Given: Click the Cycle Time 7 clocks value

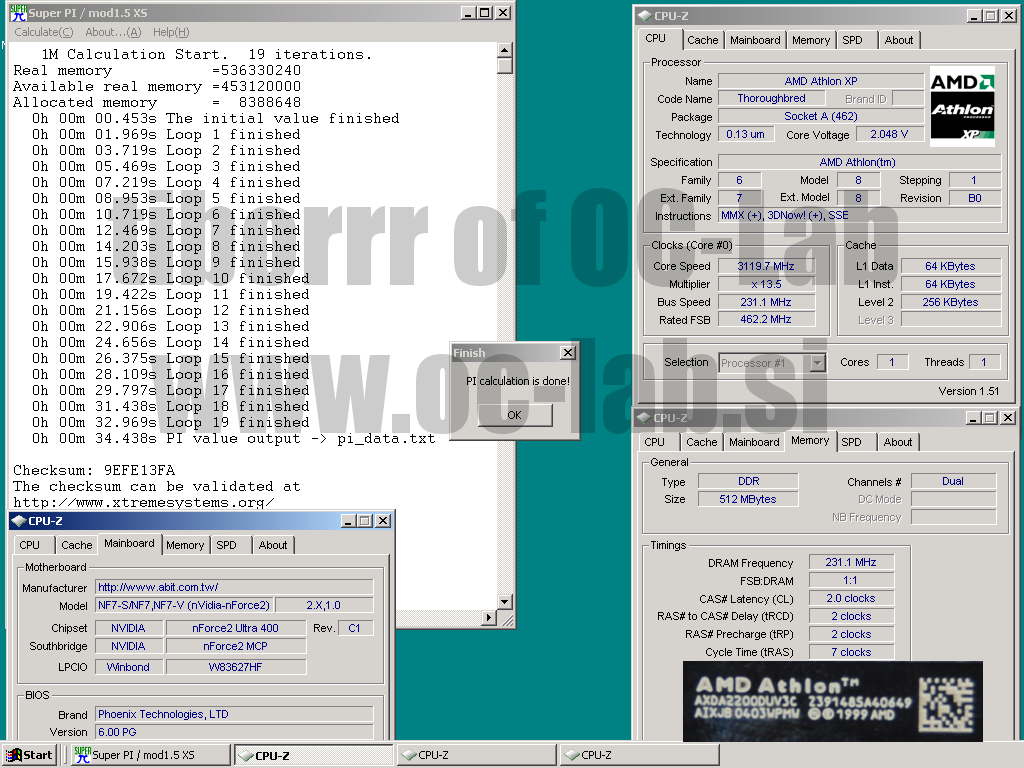Looking at the screenshot, I should (851, 652).
